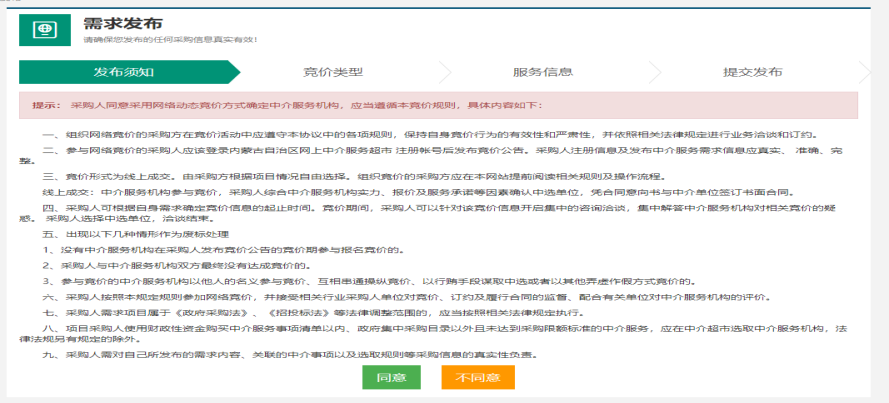
Task: Click rule 八 about 财政性资金购买中介服务
Action: click(x=433, y=334)
